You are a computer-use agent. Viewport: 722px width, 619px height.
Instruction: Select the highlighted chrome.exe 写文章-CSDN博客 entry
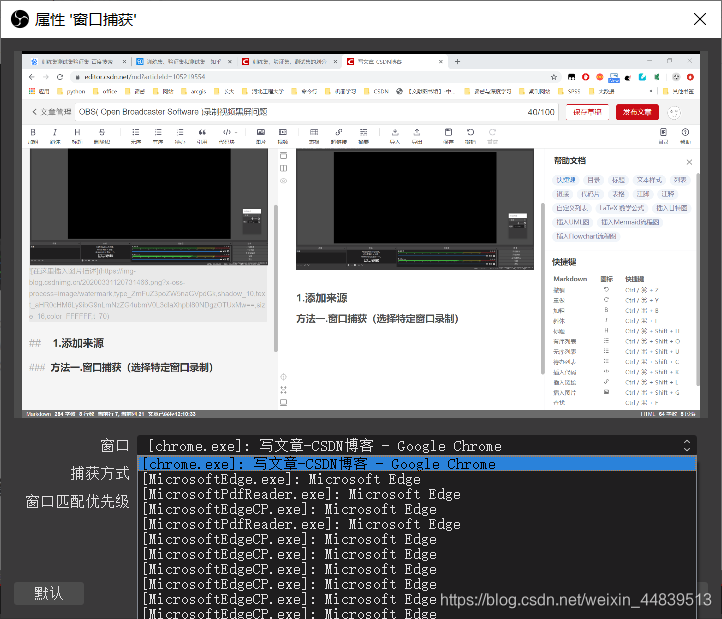(x=417, y=464)
